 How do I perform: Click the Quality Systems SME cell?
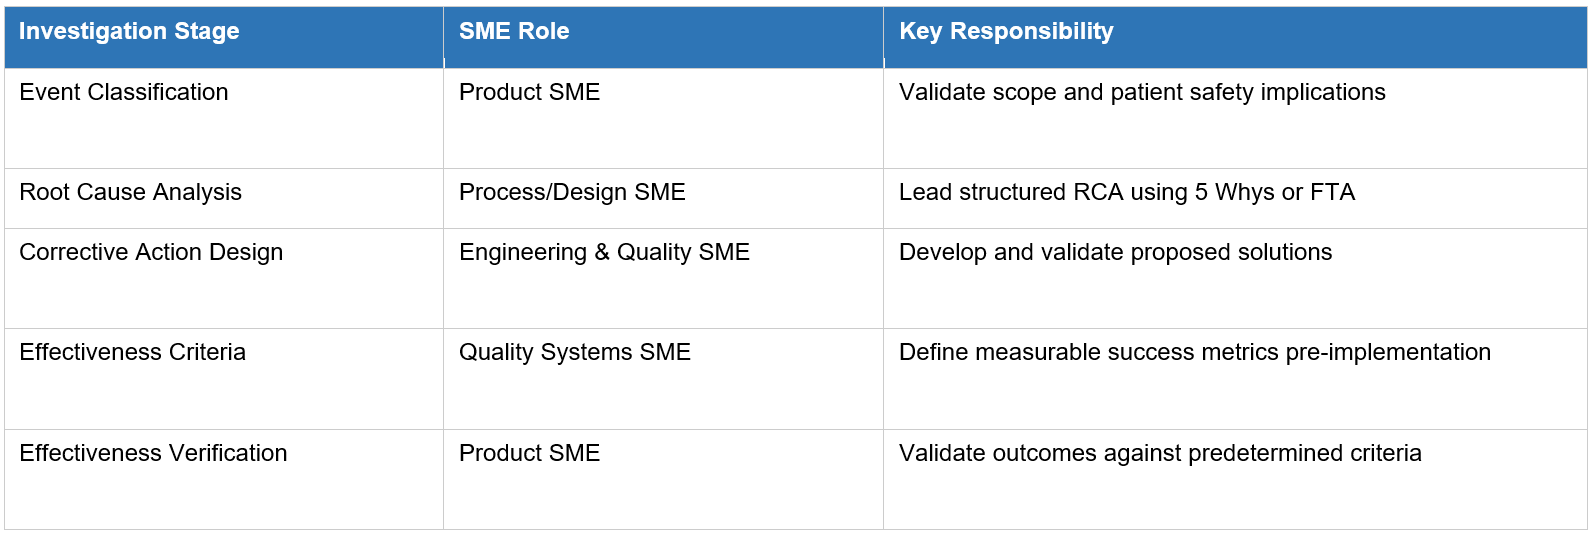coord(663,379)
